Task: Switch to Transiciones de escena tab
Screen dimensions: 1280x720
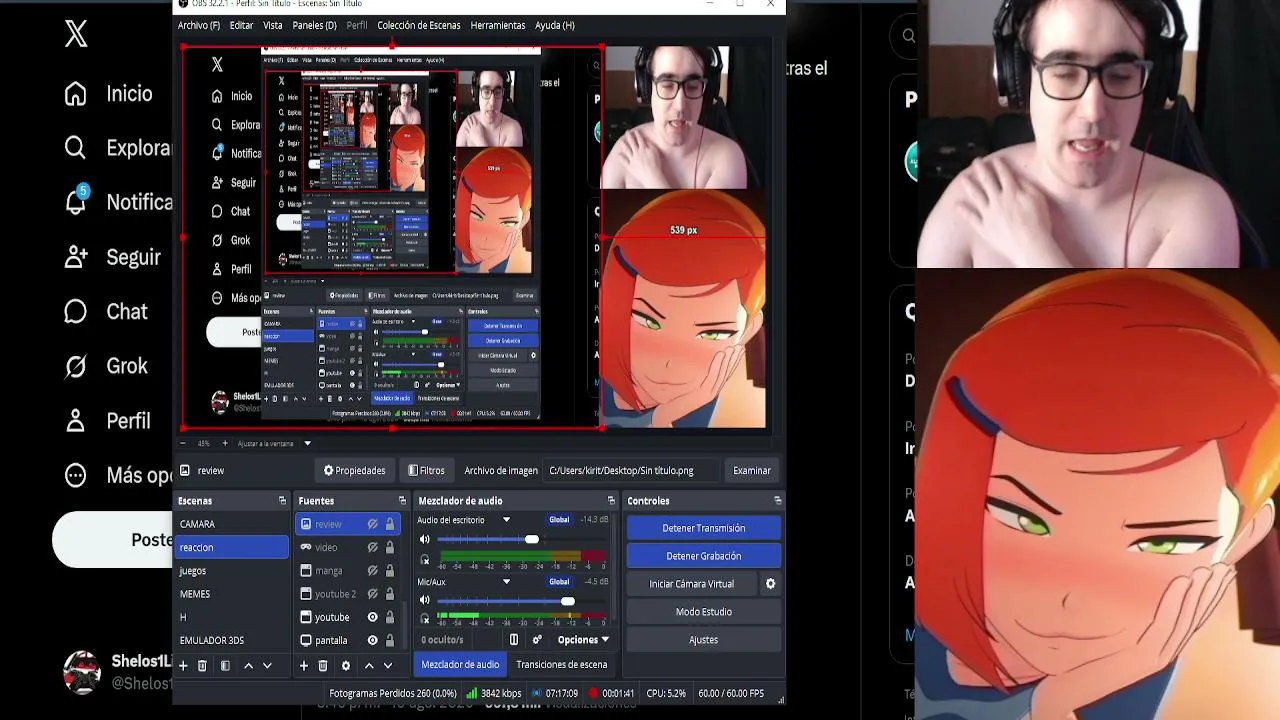Action: click(x=562, y=664)
